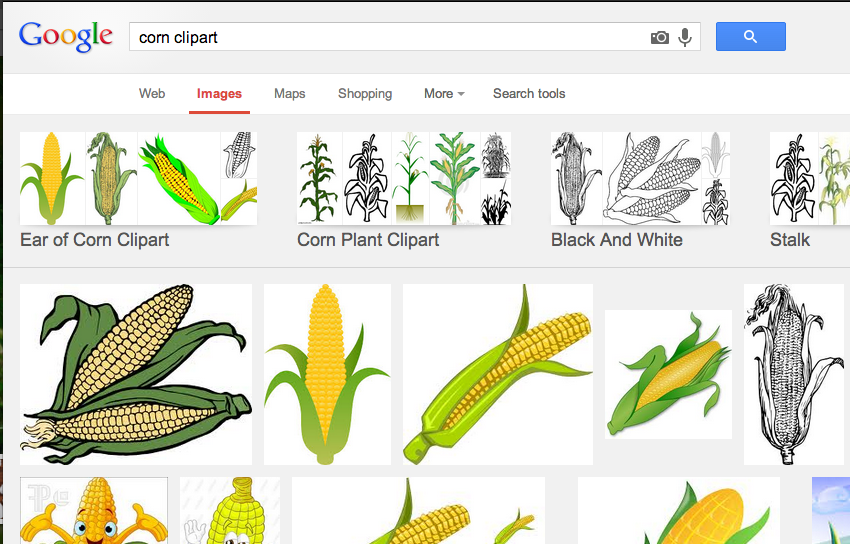Open the small corn in green husk image
Viewport: 850px width, 544px height.
tap(668, 374)
